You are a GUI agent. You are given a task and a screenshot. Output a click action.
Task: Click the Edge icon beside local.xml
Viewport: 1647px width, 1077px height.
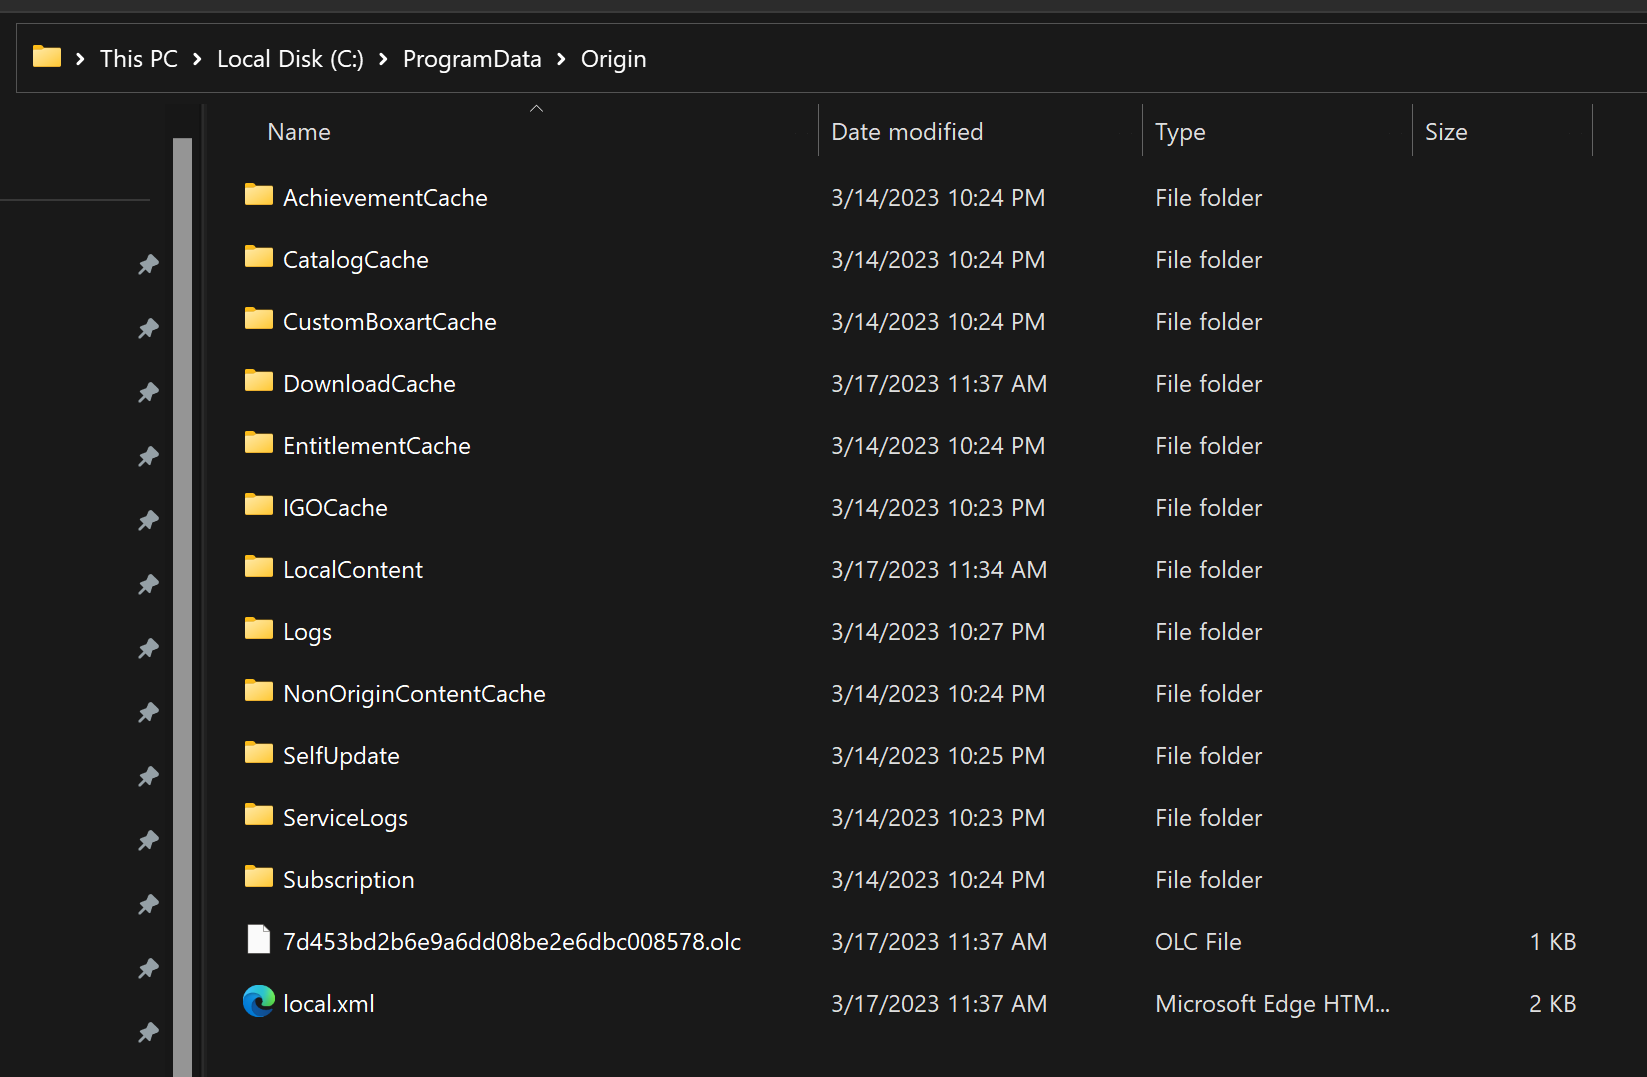(x=259, y=1001)
